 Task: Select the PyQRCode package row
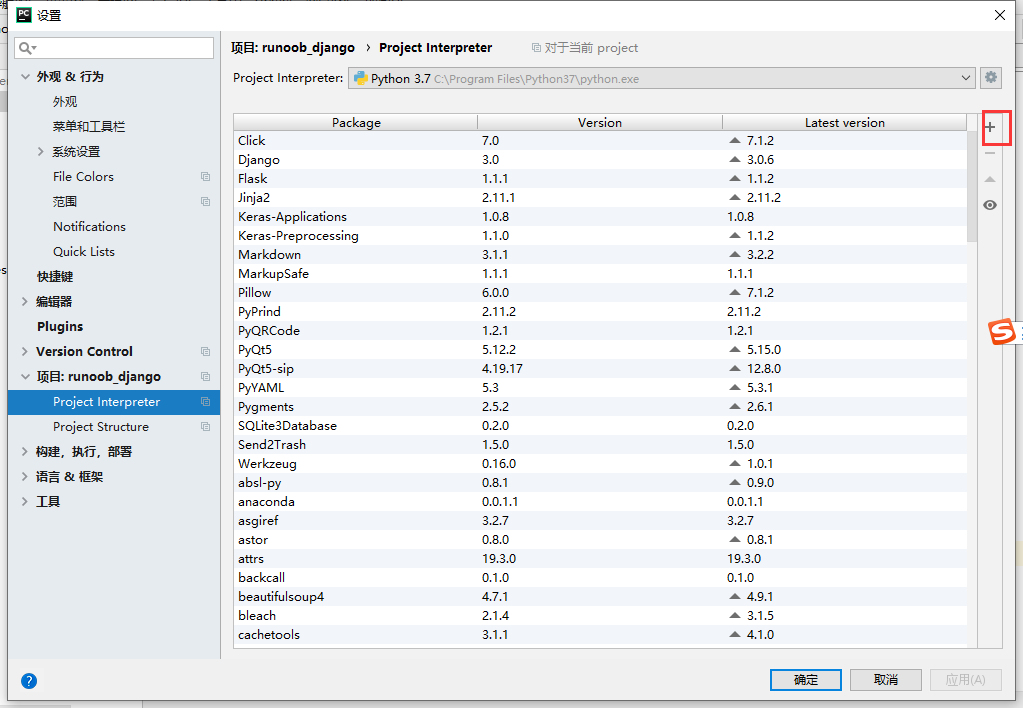(600, 330)
